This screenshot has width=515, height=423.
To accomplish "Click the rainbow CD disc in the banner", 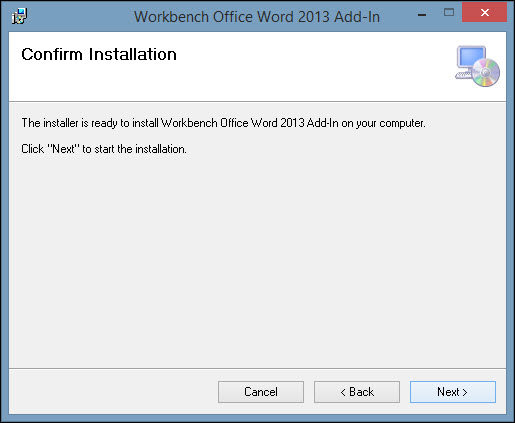I will pyautogui.click(x=486, y=72).
